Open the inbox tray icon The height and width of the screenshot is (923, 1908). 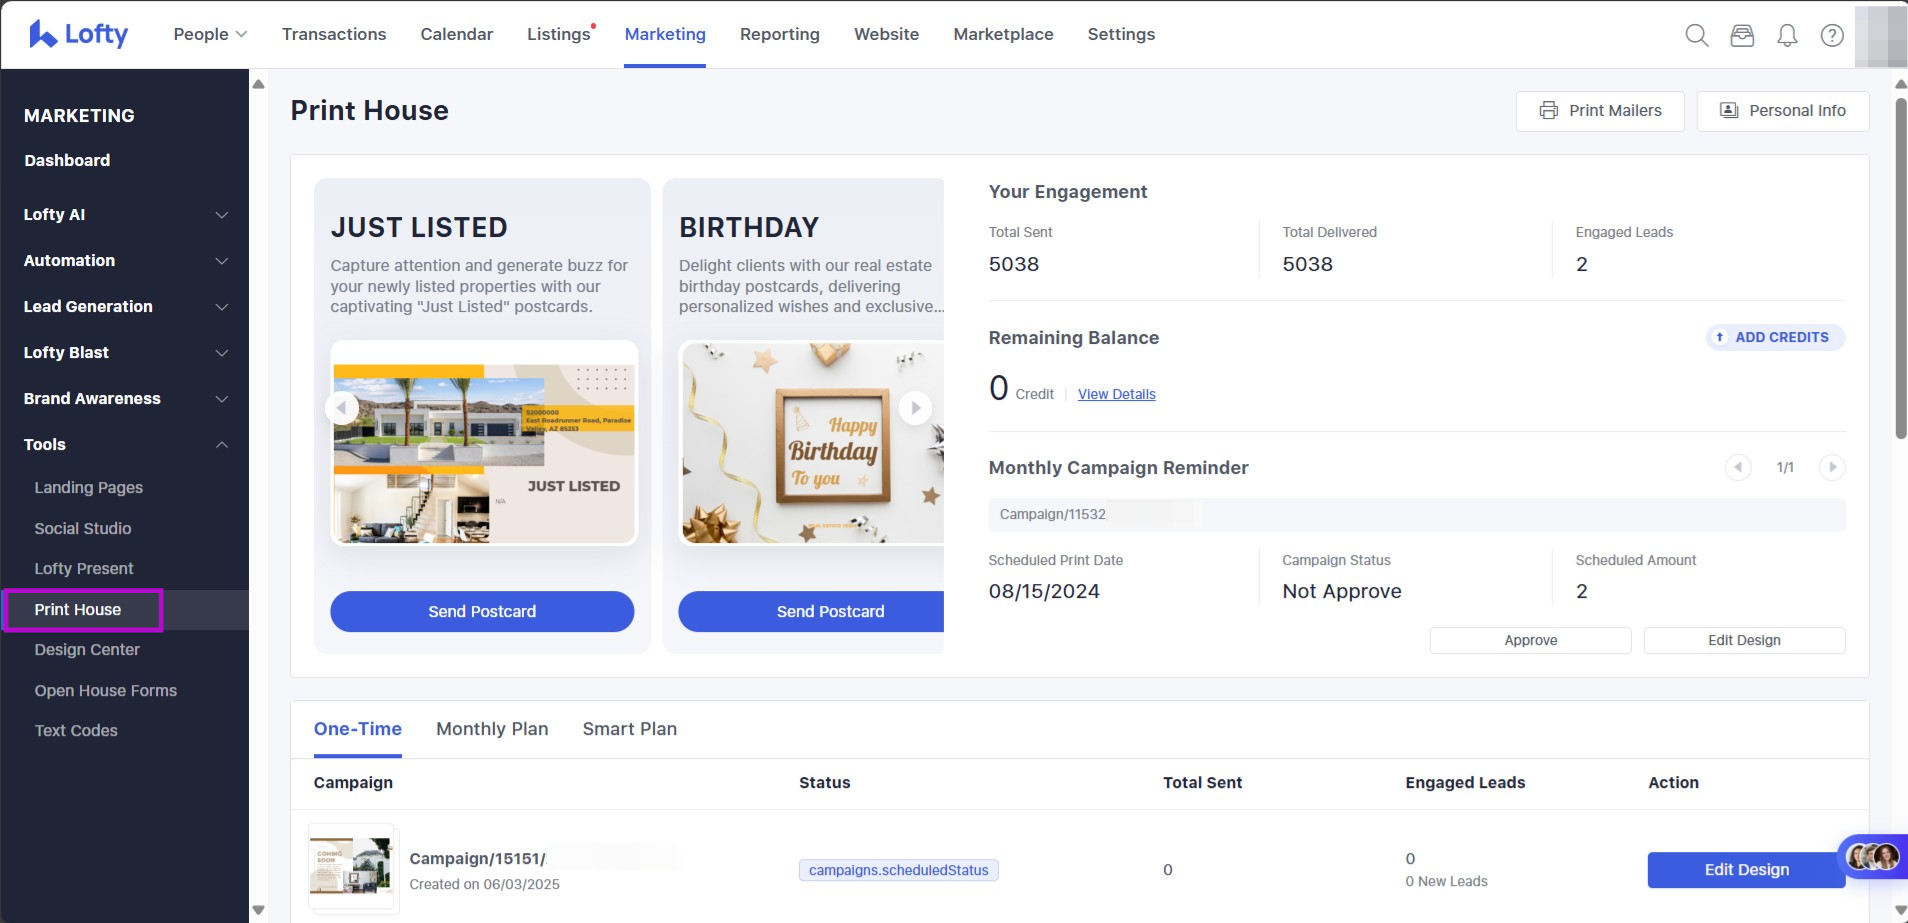click(x=1742, y=35)
